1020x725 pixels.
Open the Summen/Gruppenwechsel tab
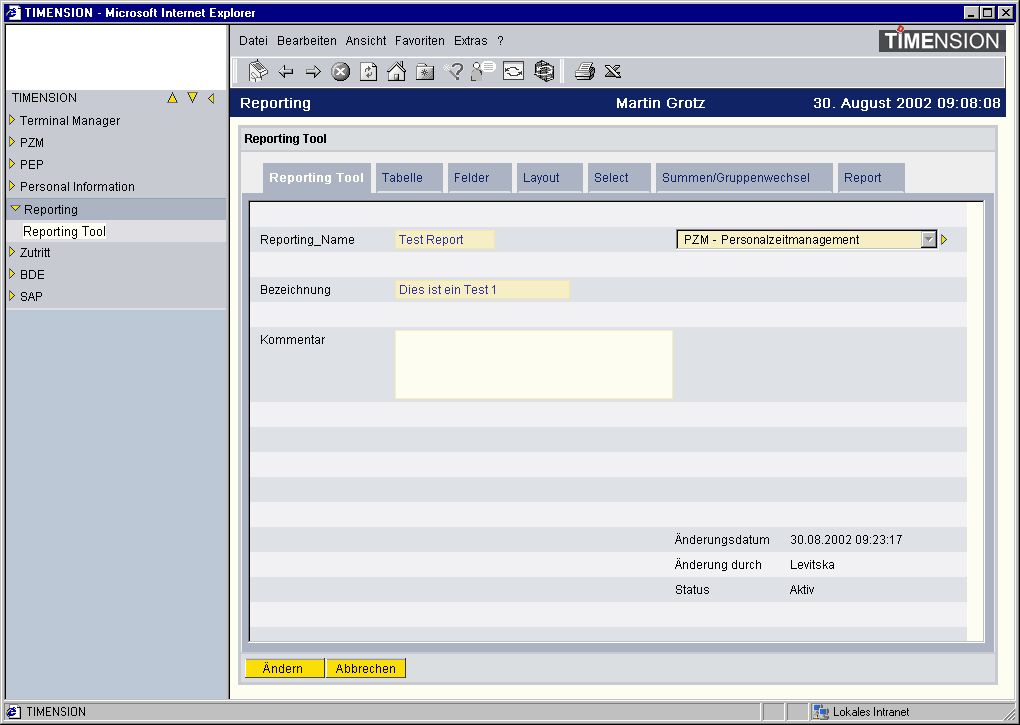pyautogui.click(x=736, y=178)
